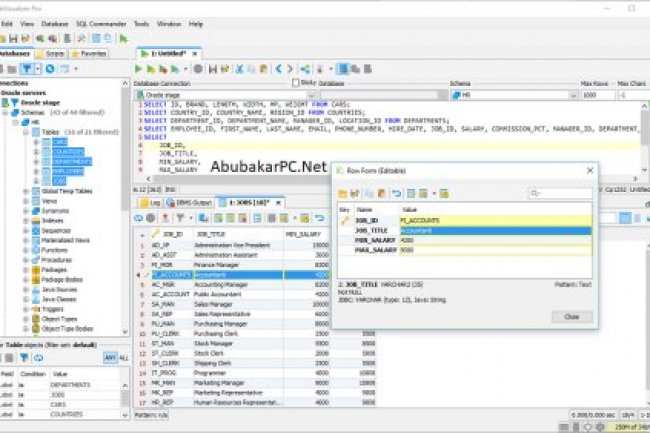650x433 pixels.
Task: Click the Close button in Row Form
Action: pos(571,316)
